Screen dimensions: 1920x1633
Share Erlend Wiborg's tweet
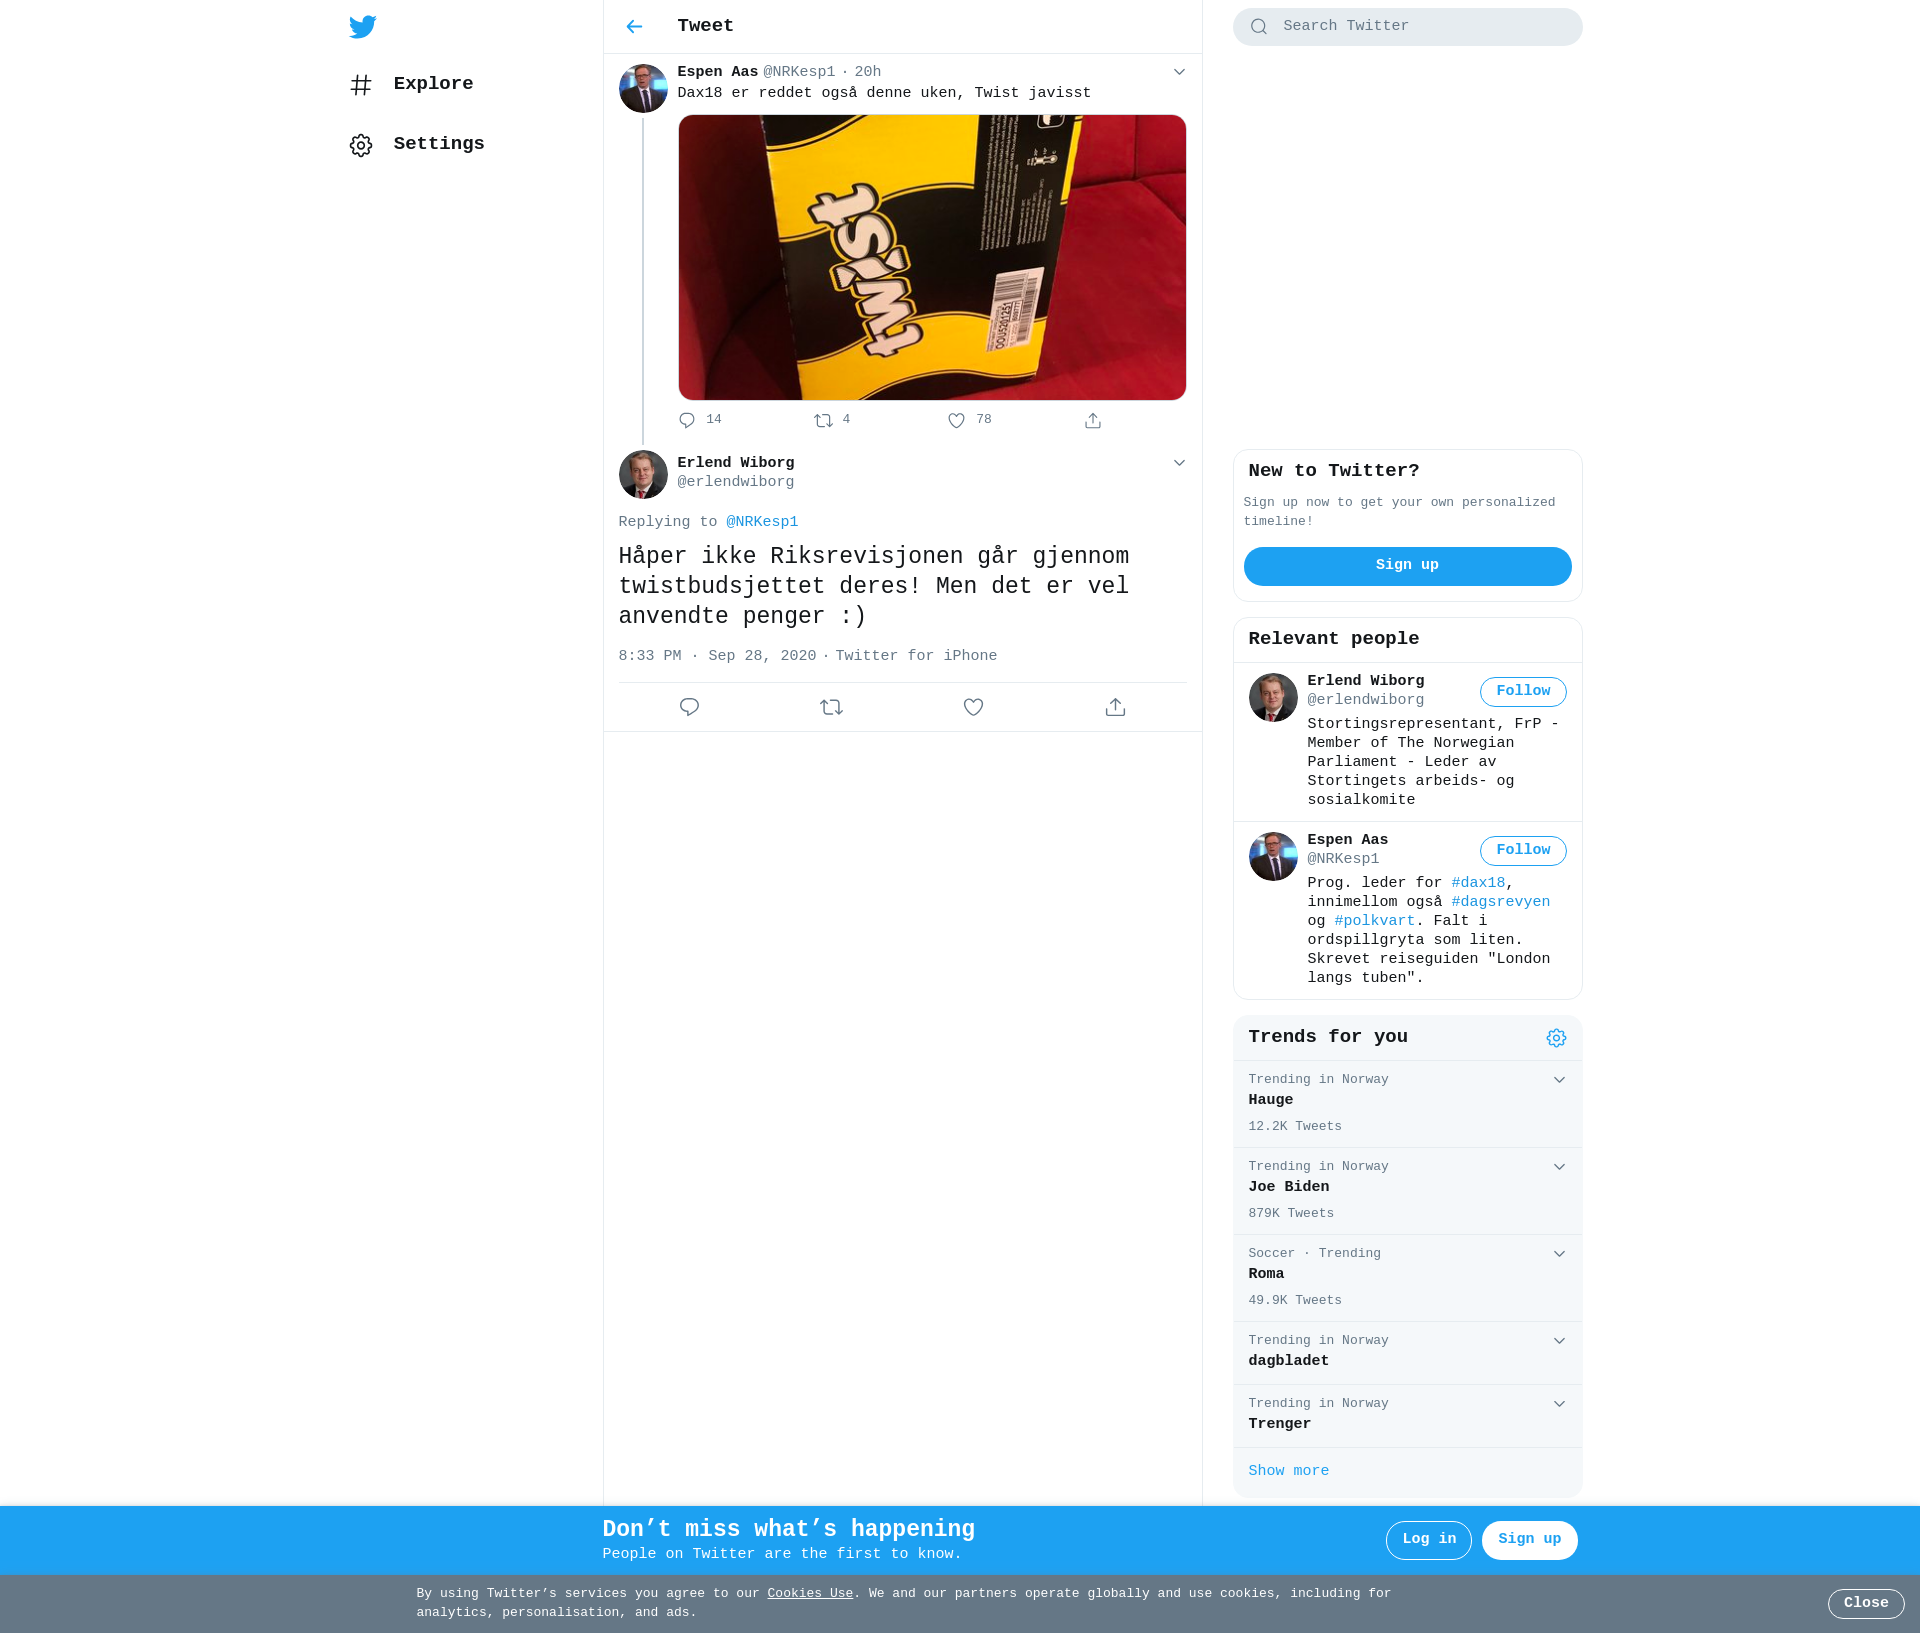tap(1115, 707)
